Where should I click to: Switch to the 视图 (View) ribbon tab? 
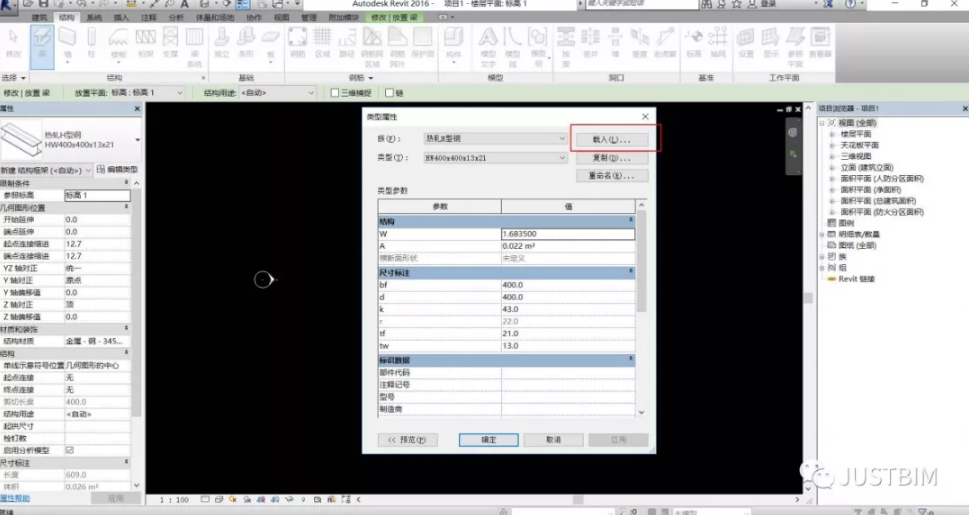(281, 17)
